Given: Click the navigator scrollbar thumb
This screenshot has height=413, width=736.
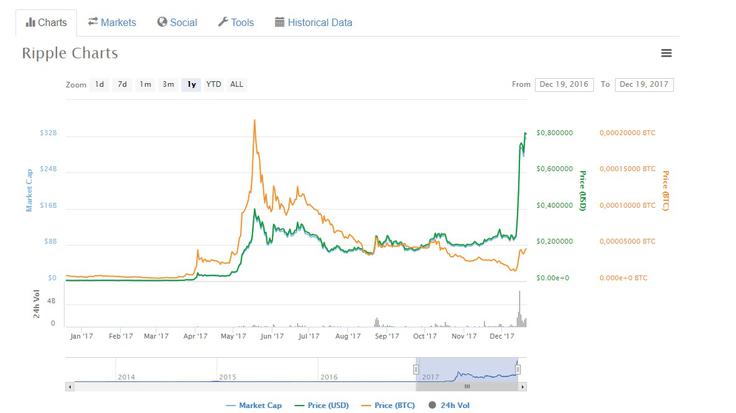Looking at the screenshot, I should [x=467, y=387].
